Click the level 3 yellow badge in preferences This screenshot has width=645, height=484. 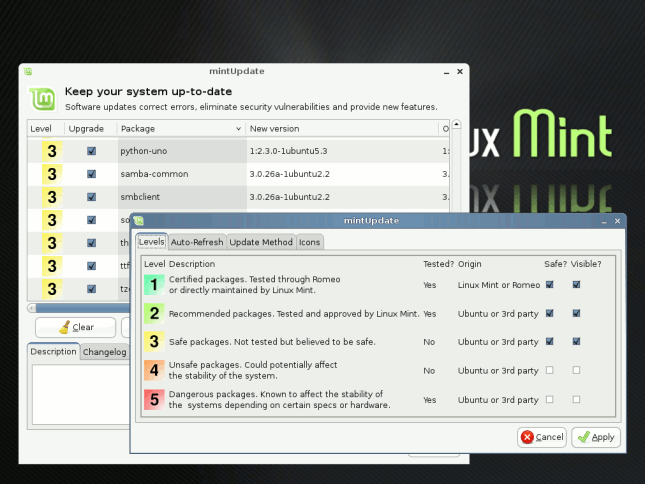click(x=154, y=342)
